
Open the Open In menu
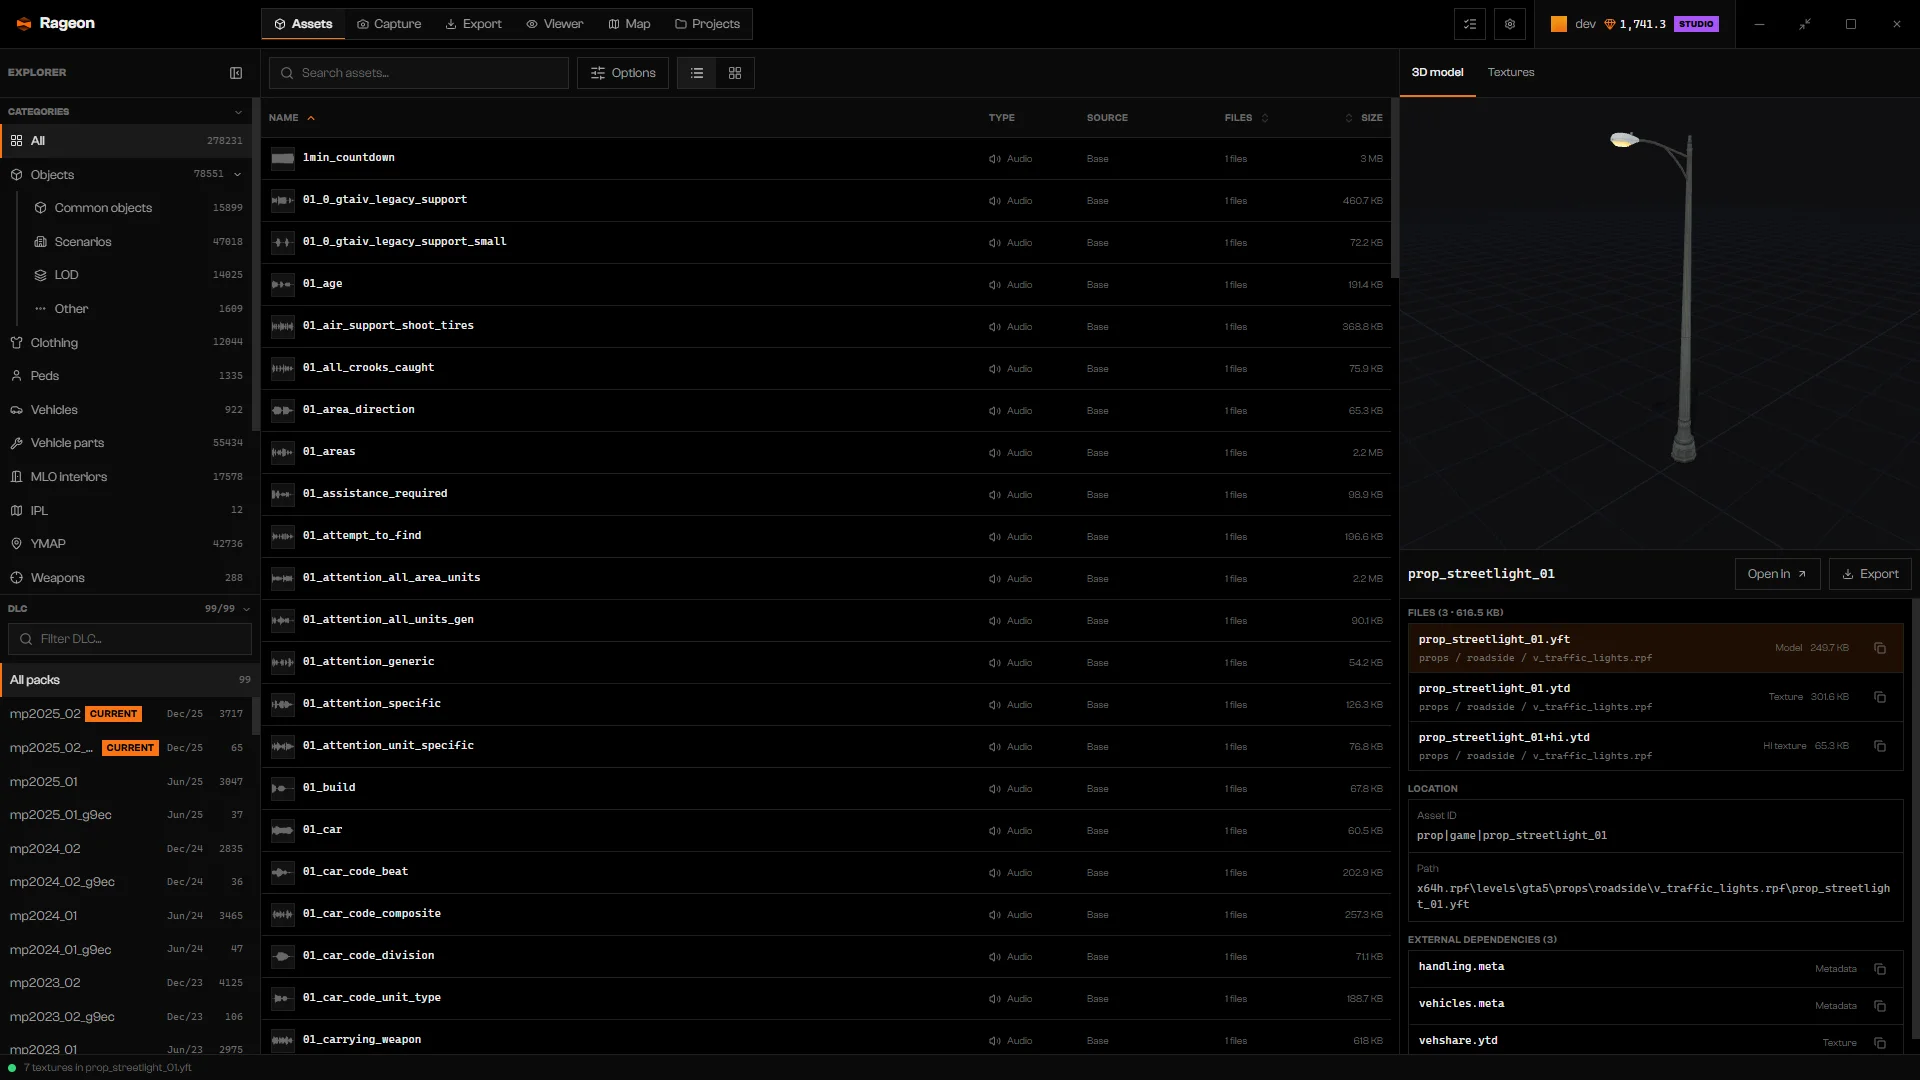[x=1777, y=574]
